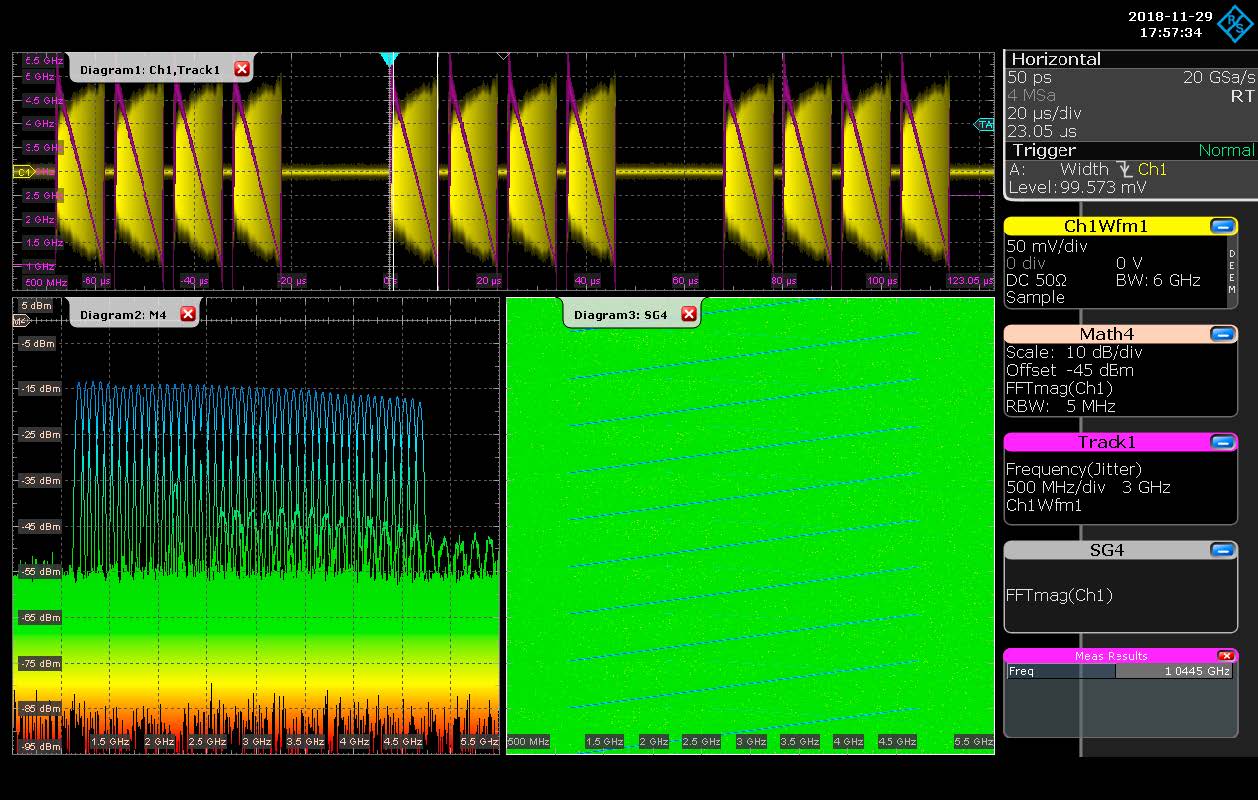Collapse the SG4 signal box

pos(1222,550)
